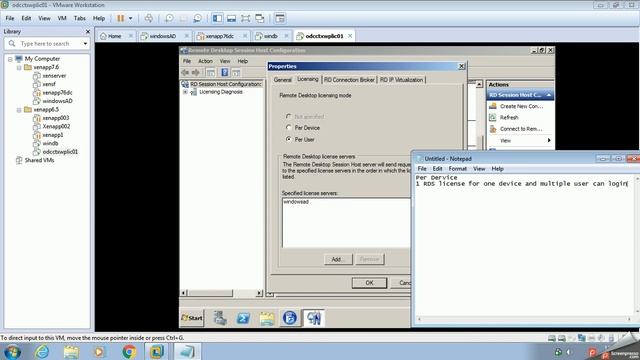640x360 pixels.
Task: Select xenserver VM in library
Action: [54, 76]
